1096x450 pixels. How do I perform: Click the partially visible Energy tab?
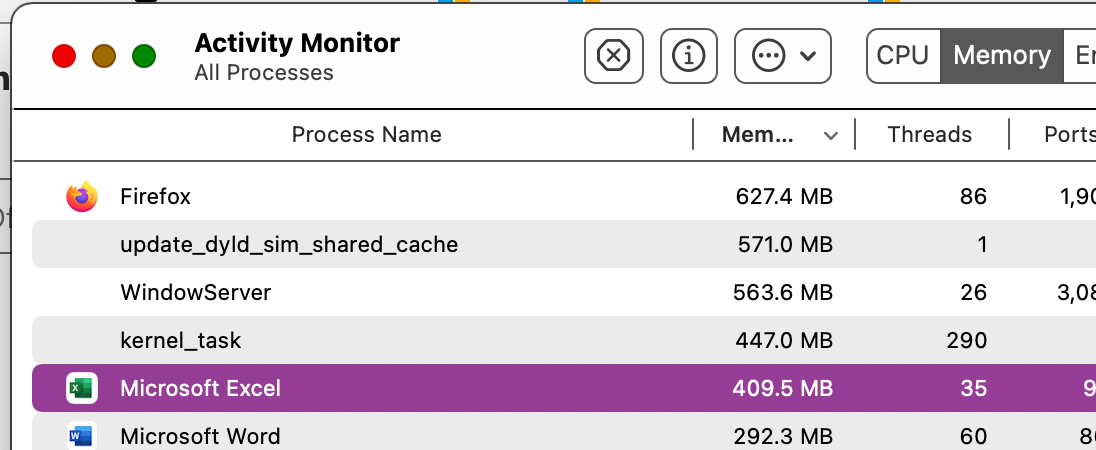coord(1080,56)
